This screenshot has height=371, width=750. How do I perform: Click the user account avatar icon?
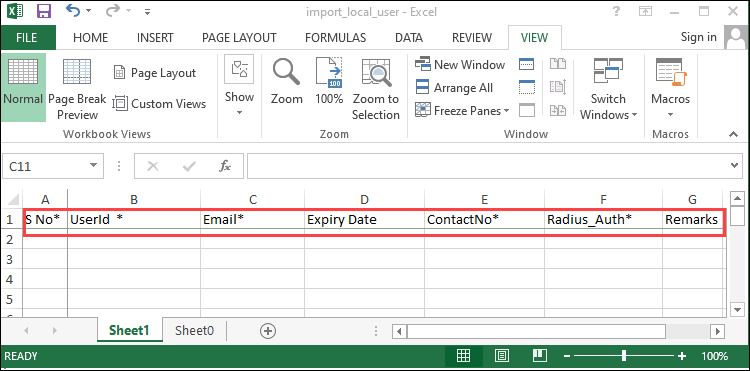click(x=736, y=37)
